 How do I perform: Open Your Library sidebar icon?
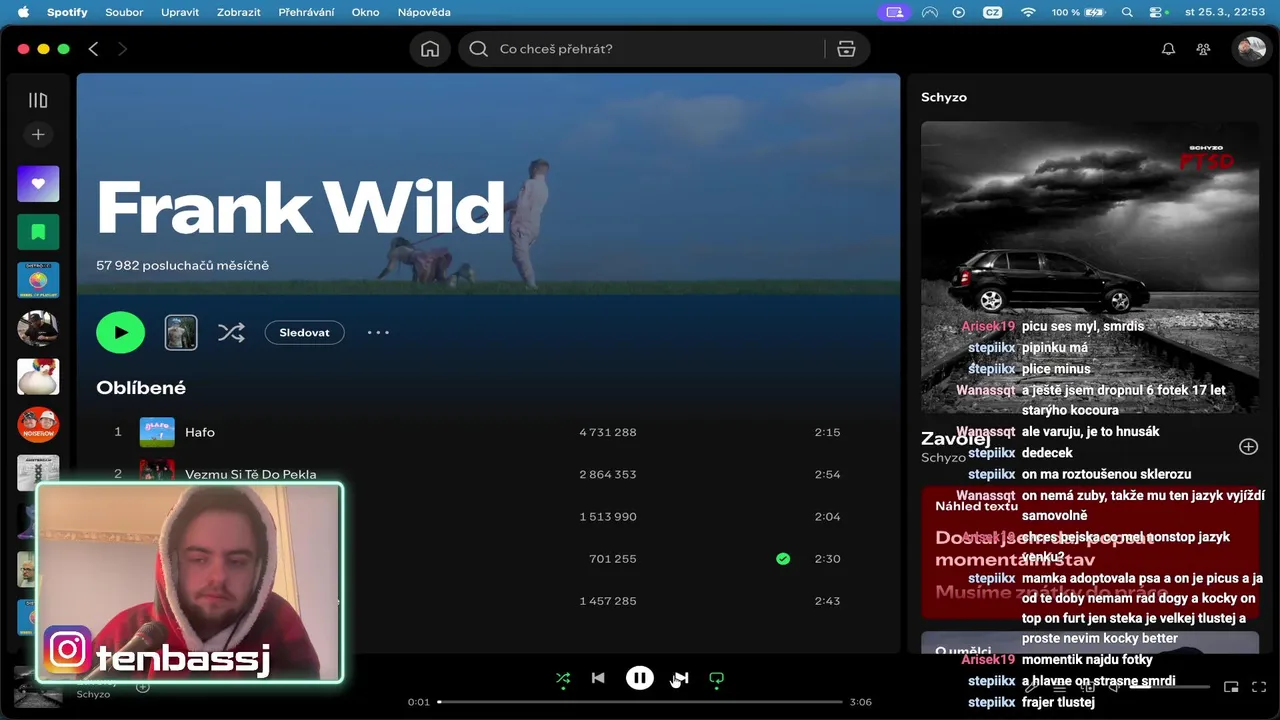(38, 100)
